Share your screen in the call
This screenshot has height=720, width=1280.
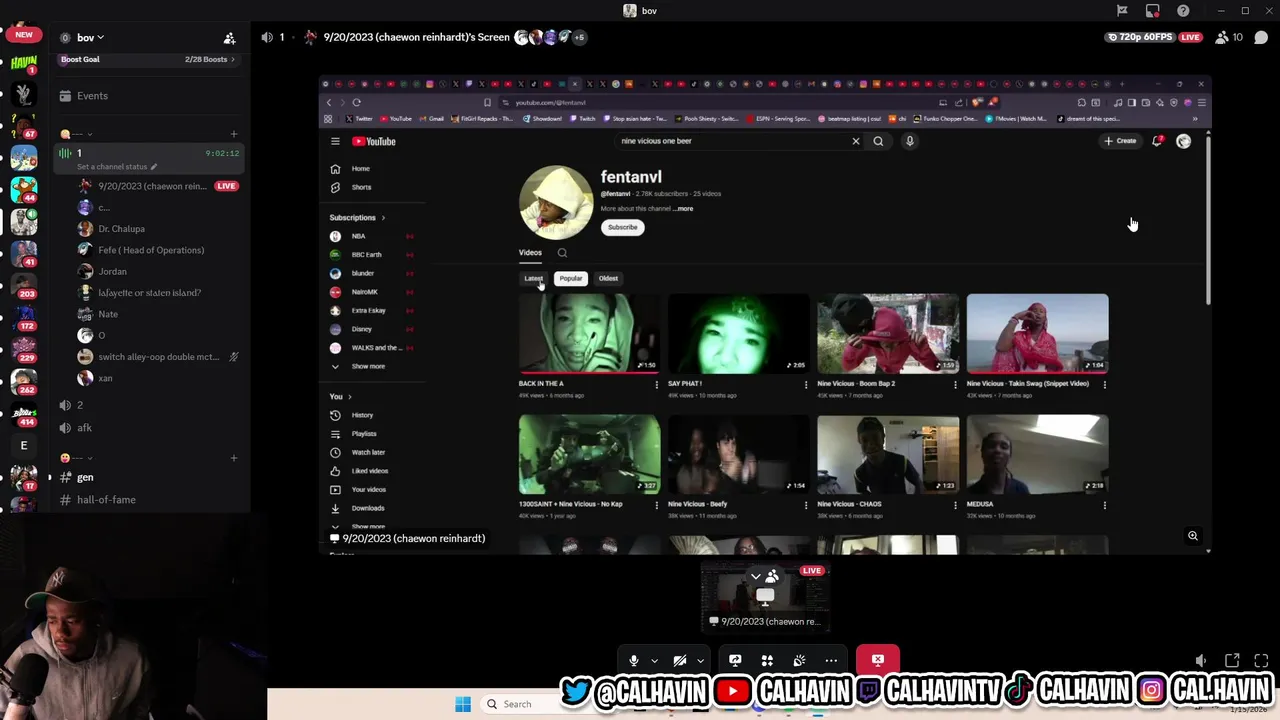click(735, 660)
